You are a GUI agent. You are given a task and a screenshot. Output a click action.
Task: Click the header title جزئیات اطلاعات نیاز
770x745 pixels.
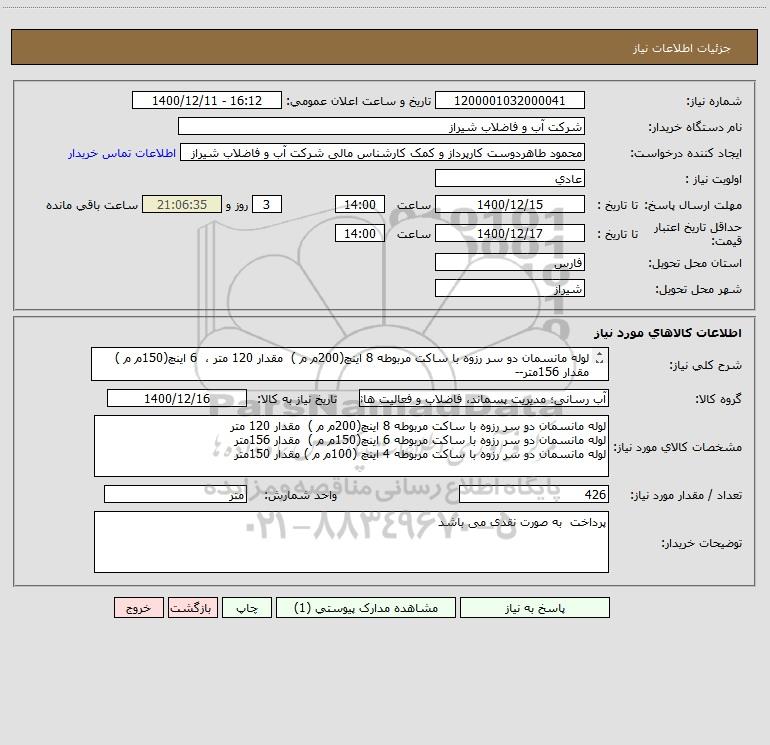[681, 48]
